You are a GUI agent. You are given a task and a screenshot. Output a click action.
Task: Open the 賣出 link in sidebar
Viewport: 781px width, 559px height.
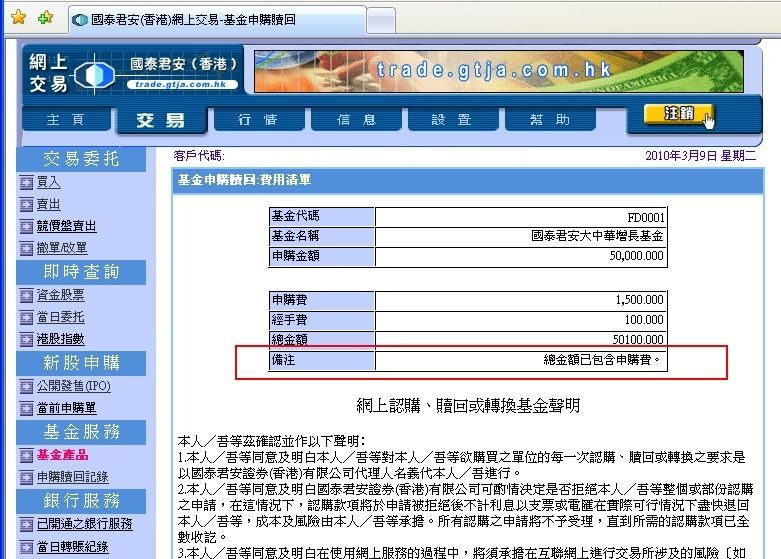coord(49,204)
